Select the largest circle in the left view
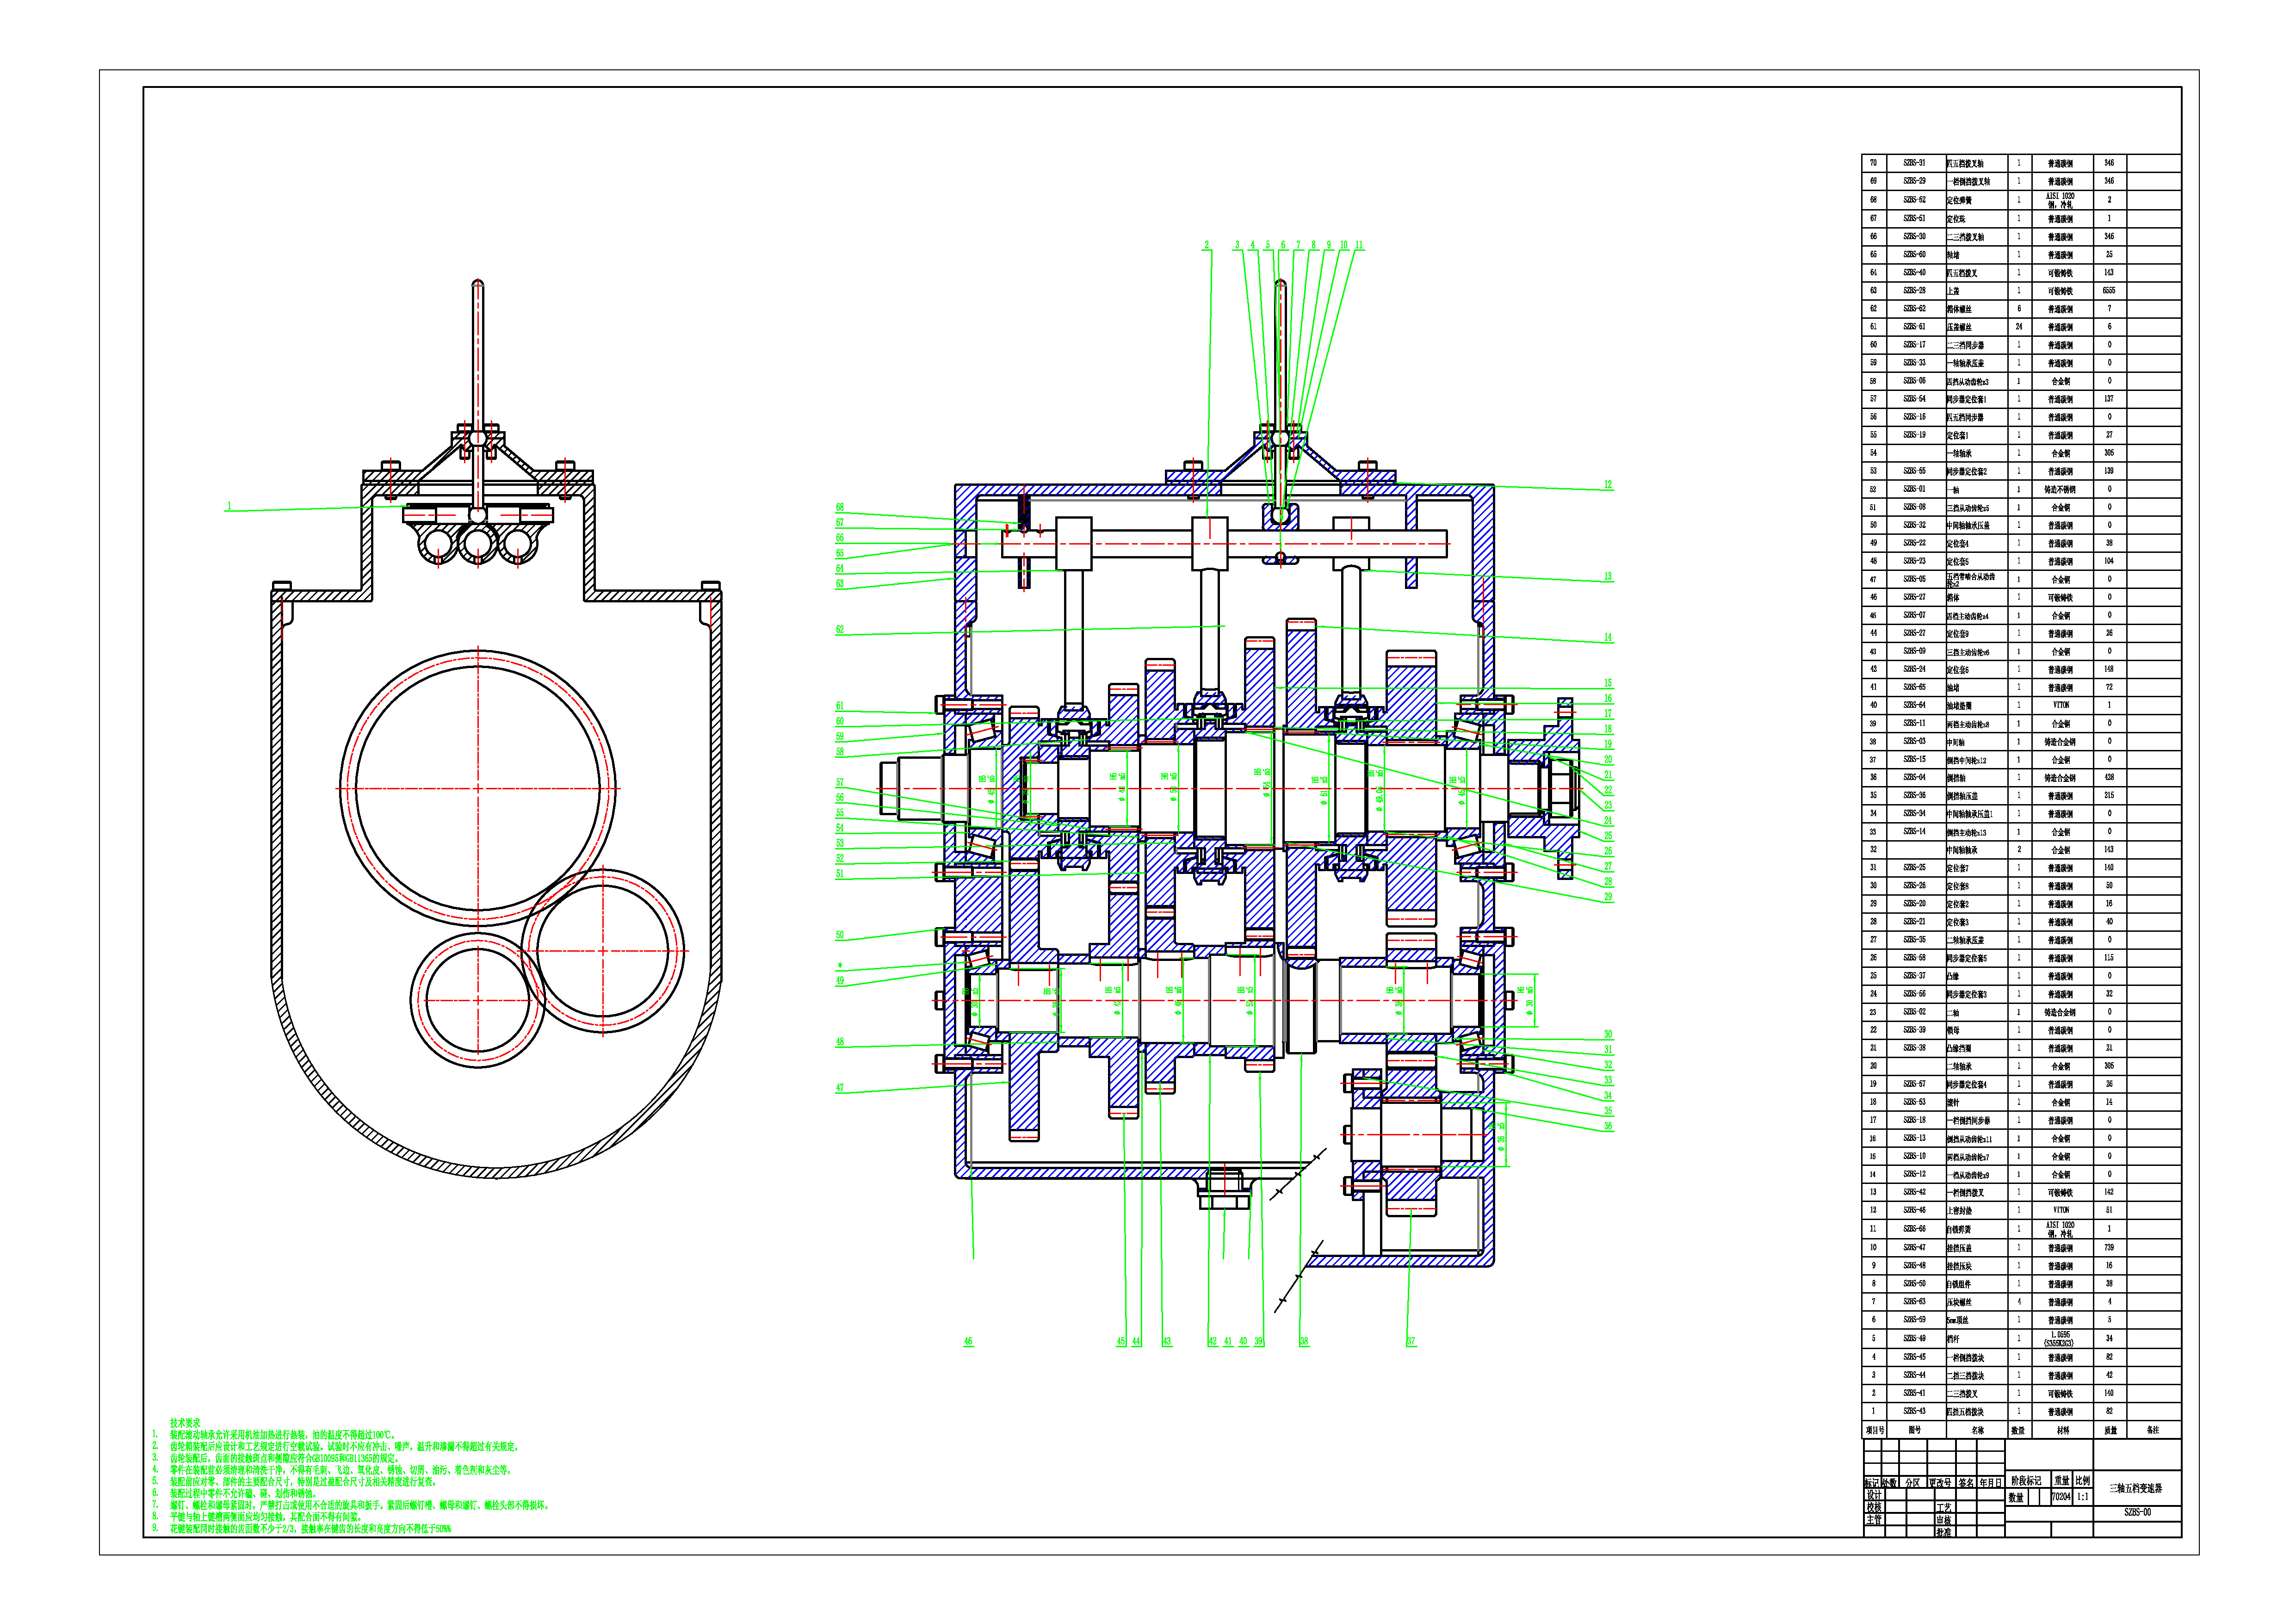 tap(478, 788)
